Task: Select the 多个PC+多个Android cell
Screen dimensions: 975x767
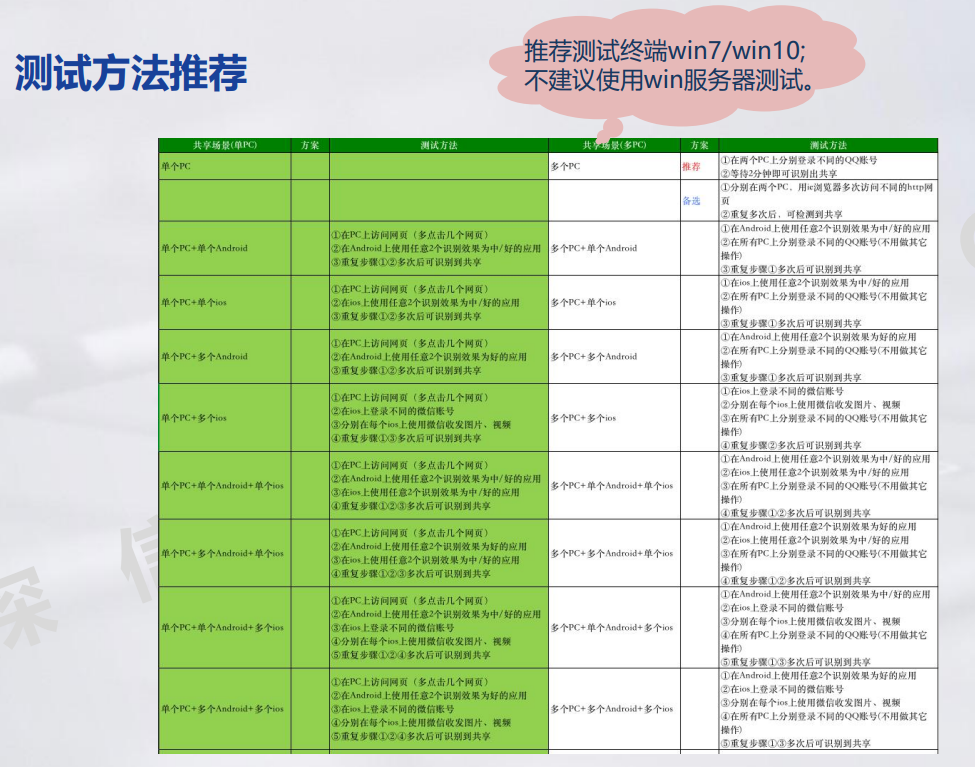Action: (x=614, y=356)
